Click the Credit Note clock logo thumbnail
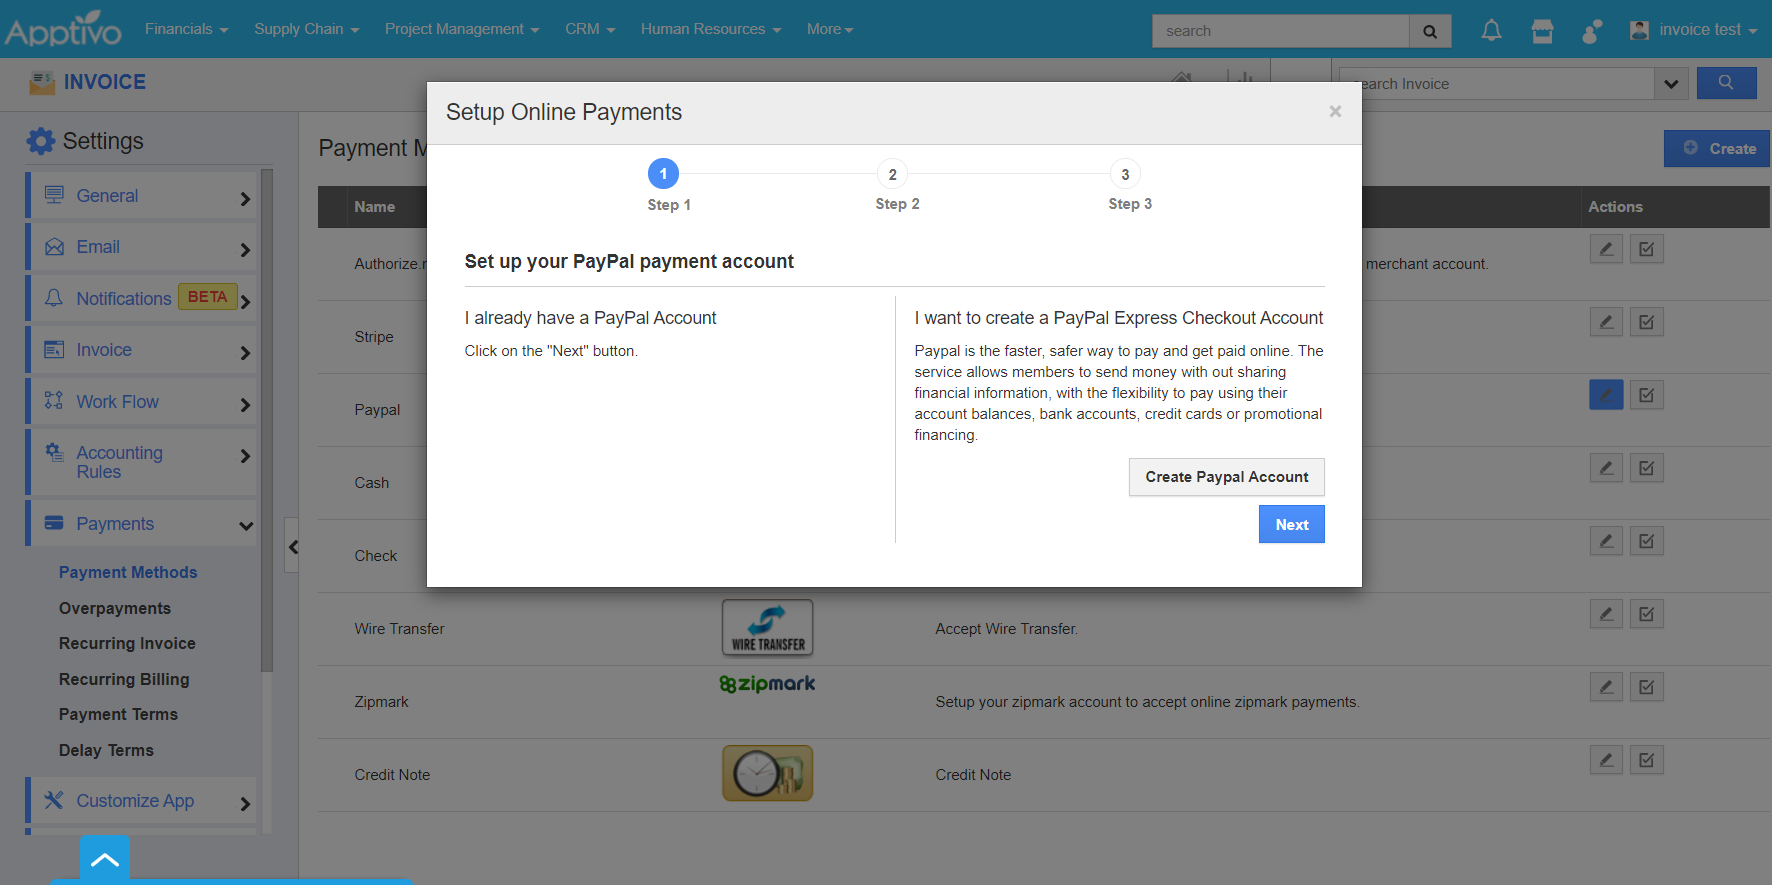 click(768, 773)
